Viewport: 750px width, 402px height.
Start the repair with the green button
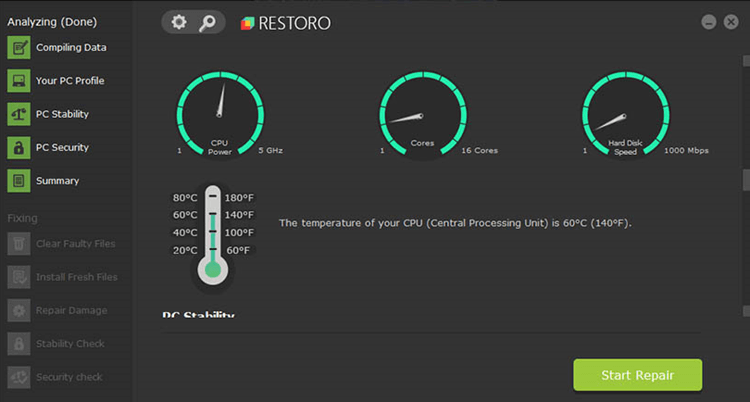click(638, 375)
